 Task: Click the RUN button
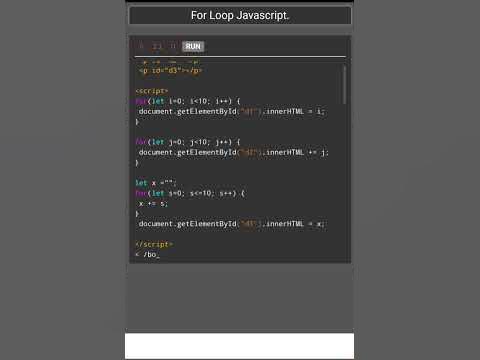[x=193, y=46]
